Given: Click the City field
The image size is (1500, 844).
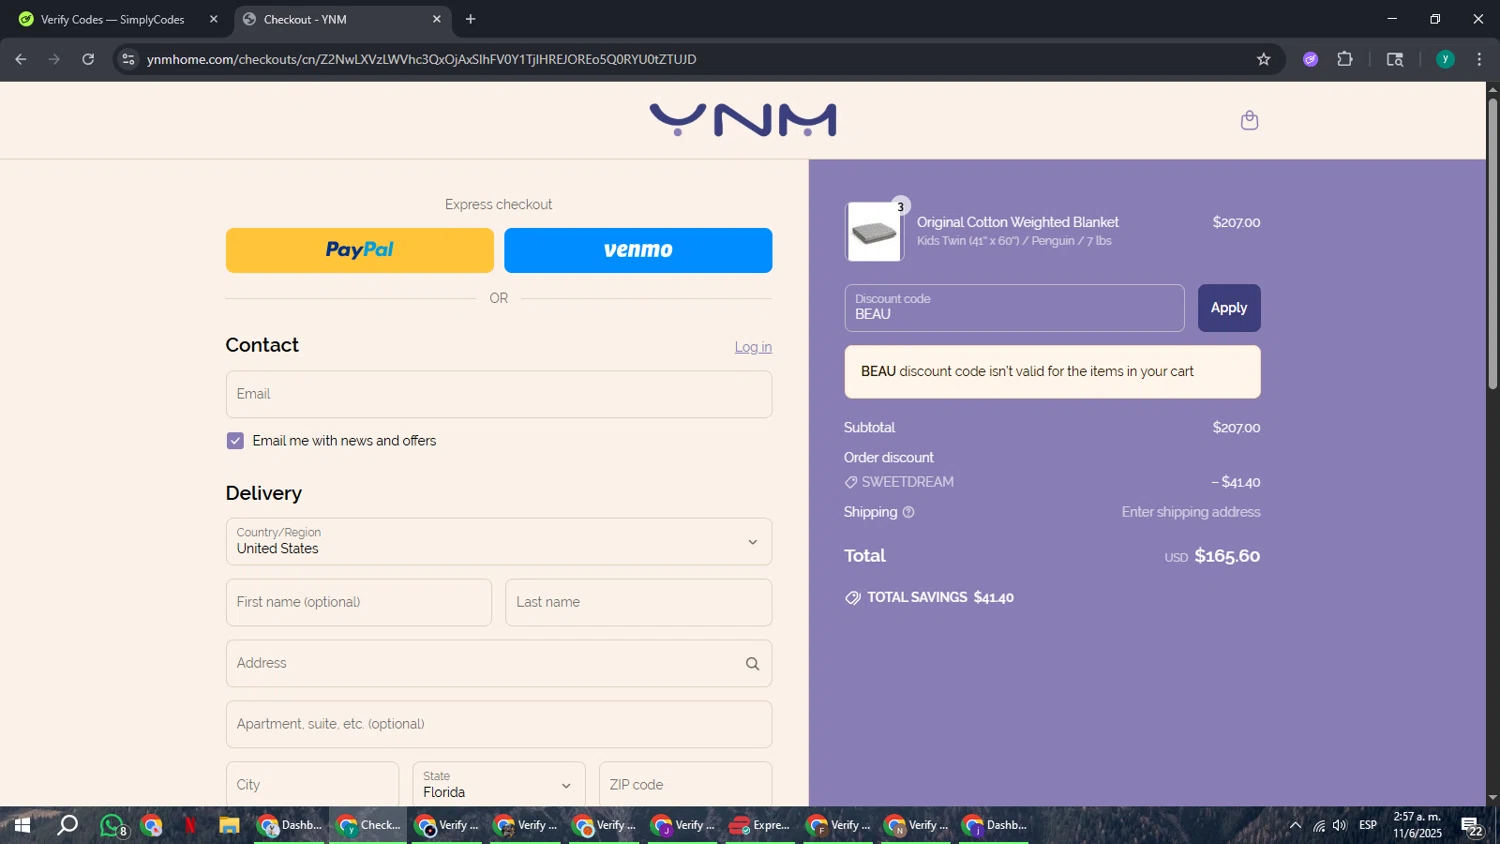Looking at the screenshot, I should pyautogui.click(x=312, y=785).
